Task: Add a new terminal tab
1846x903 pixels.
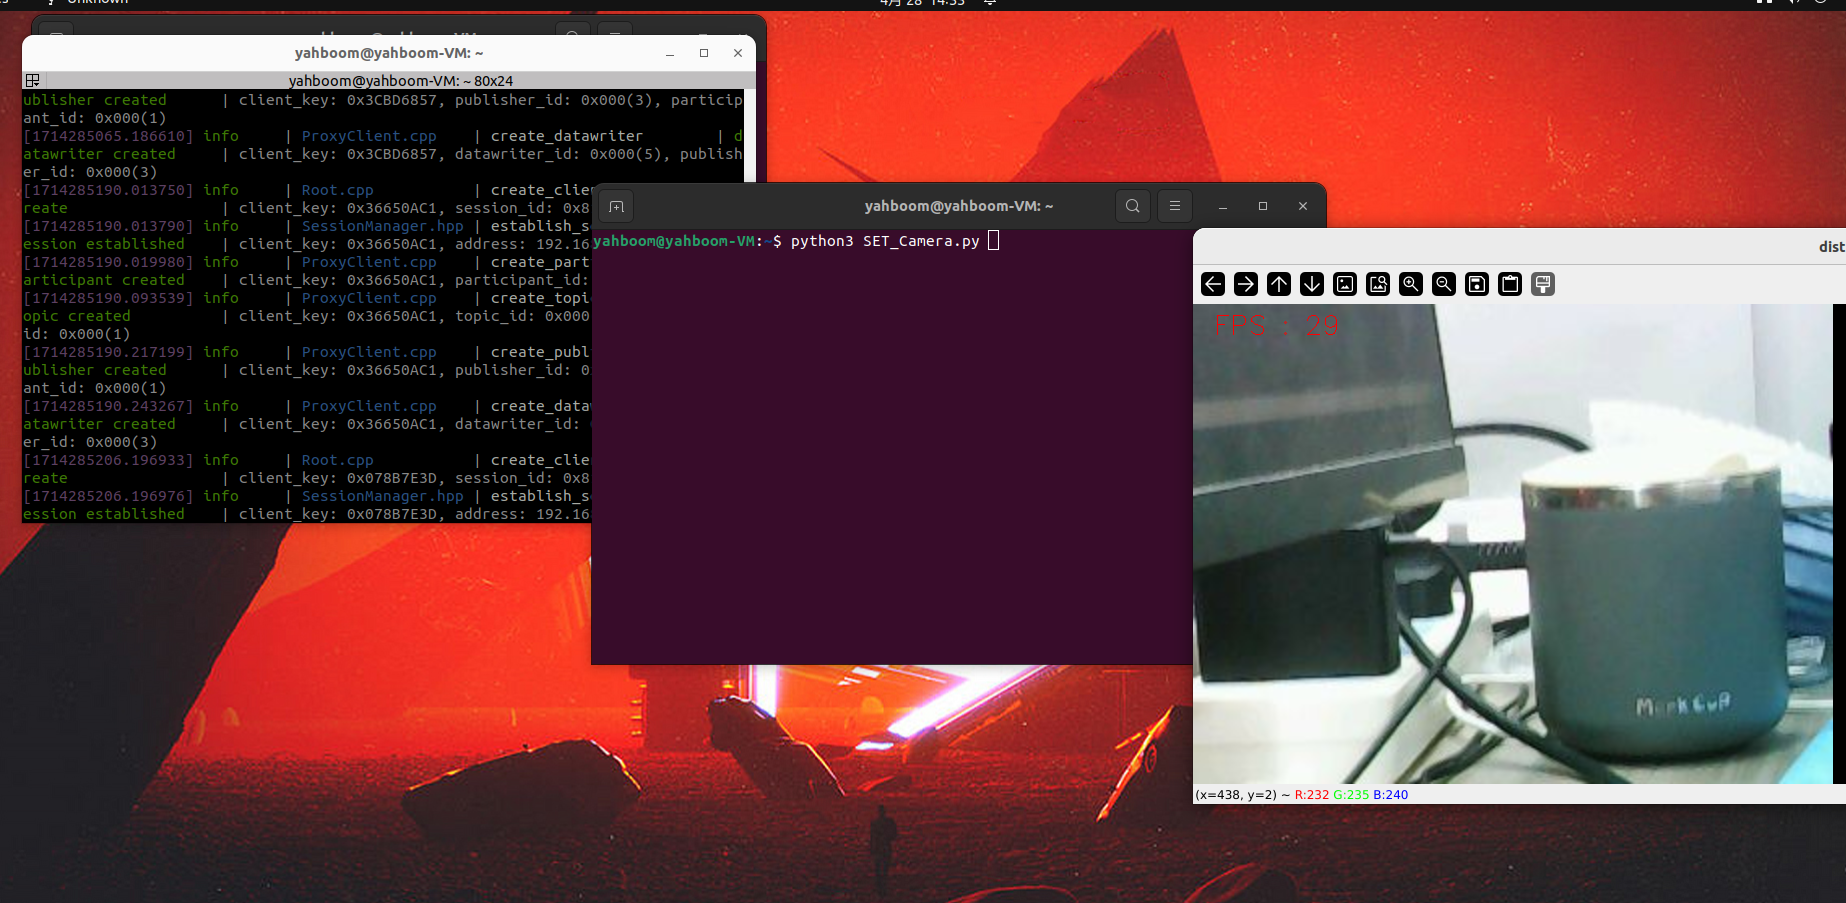Action: coord(617,206)
